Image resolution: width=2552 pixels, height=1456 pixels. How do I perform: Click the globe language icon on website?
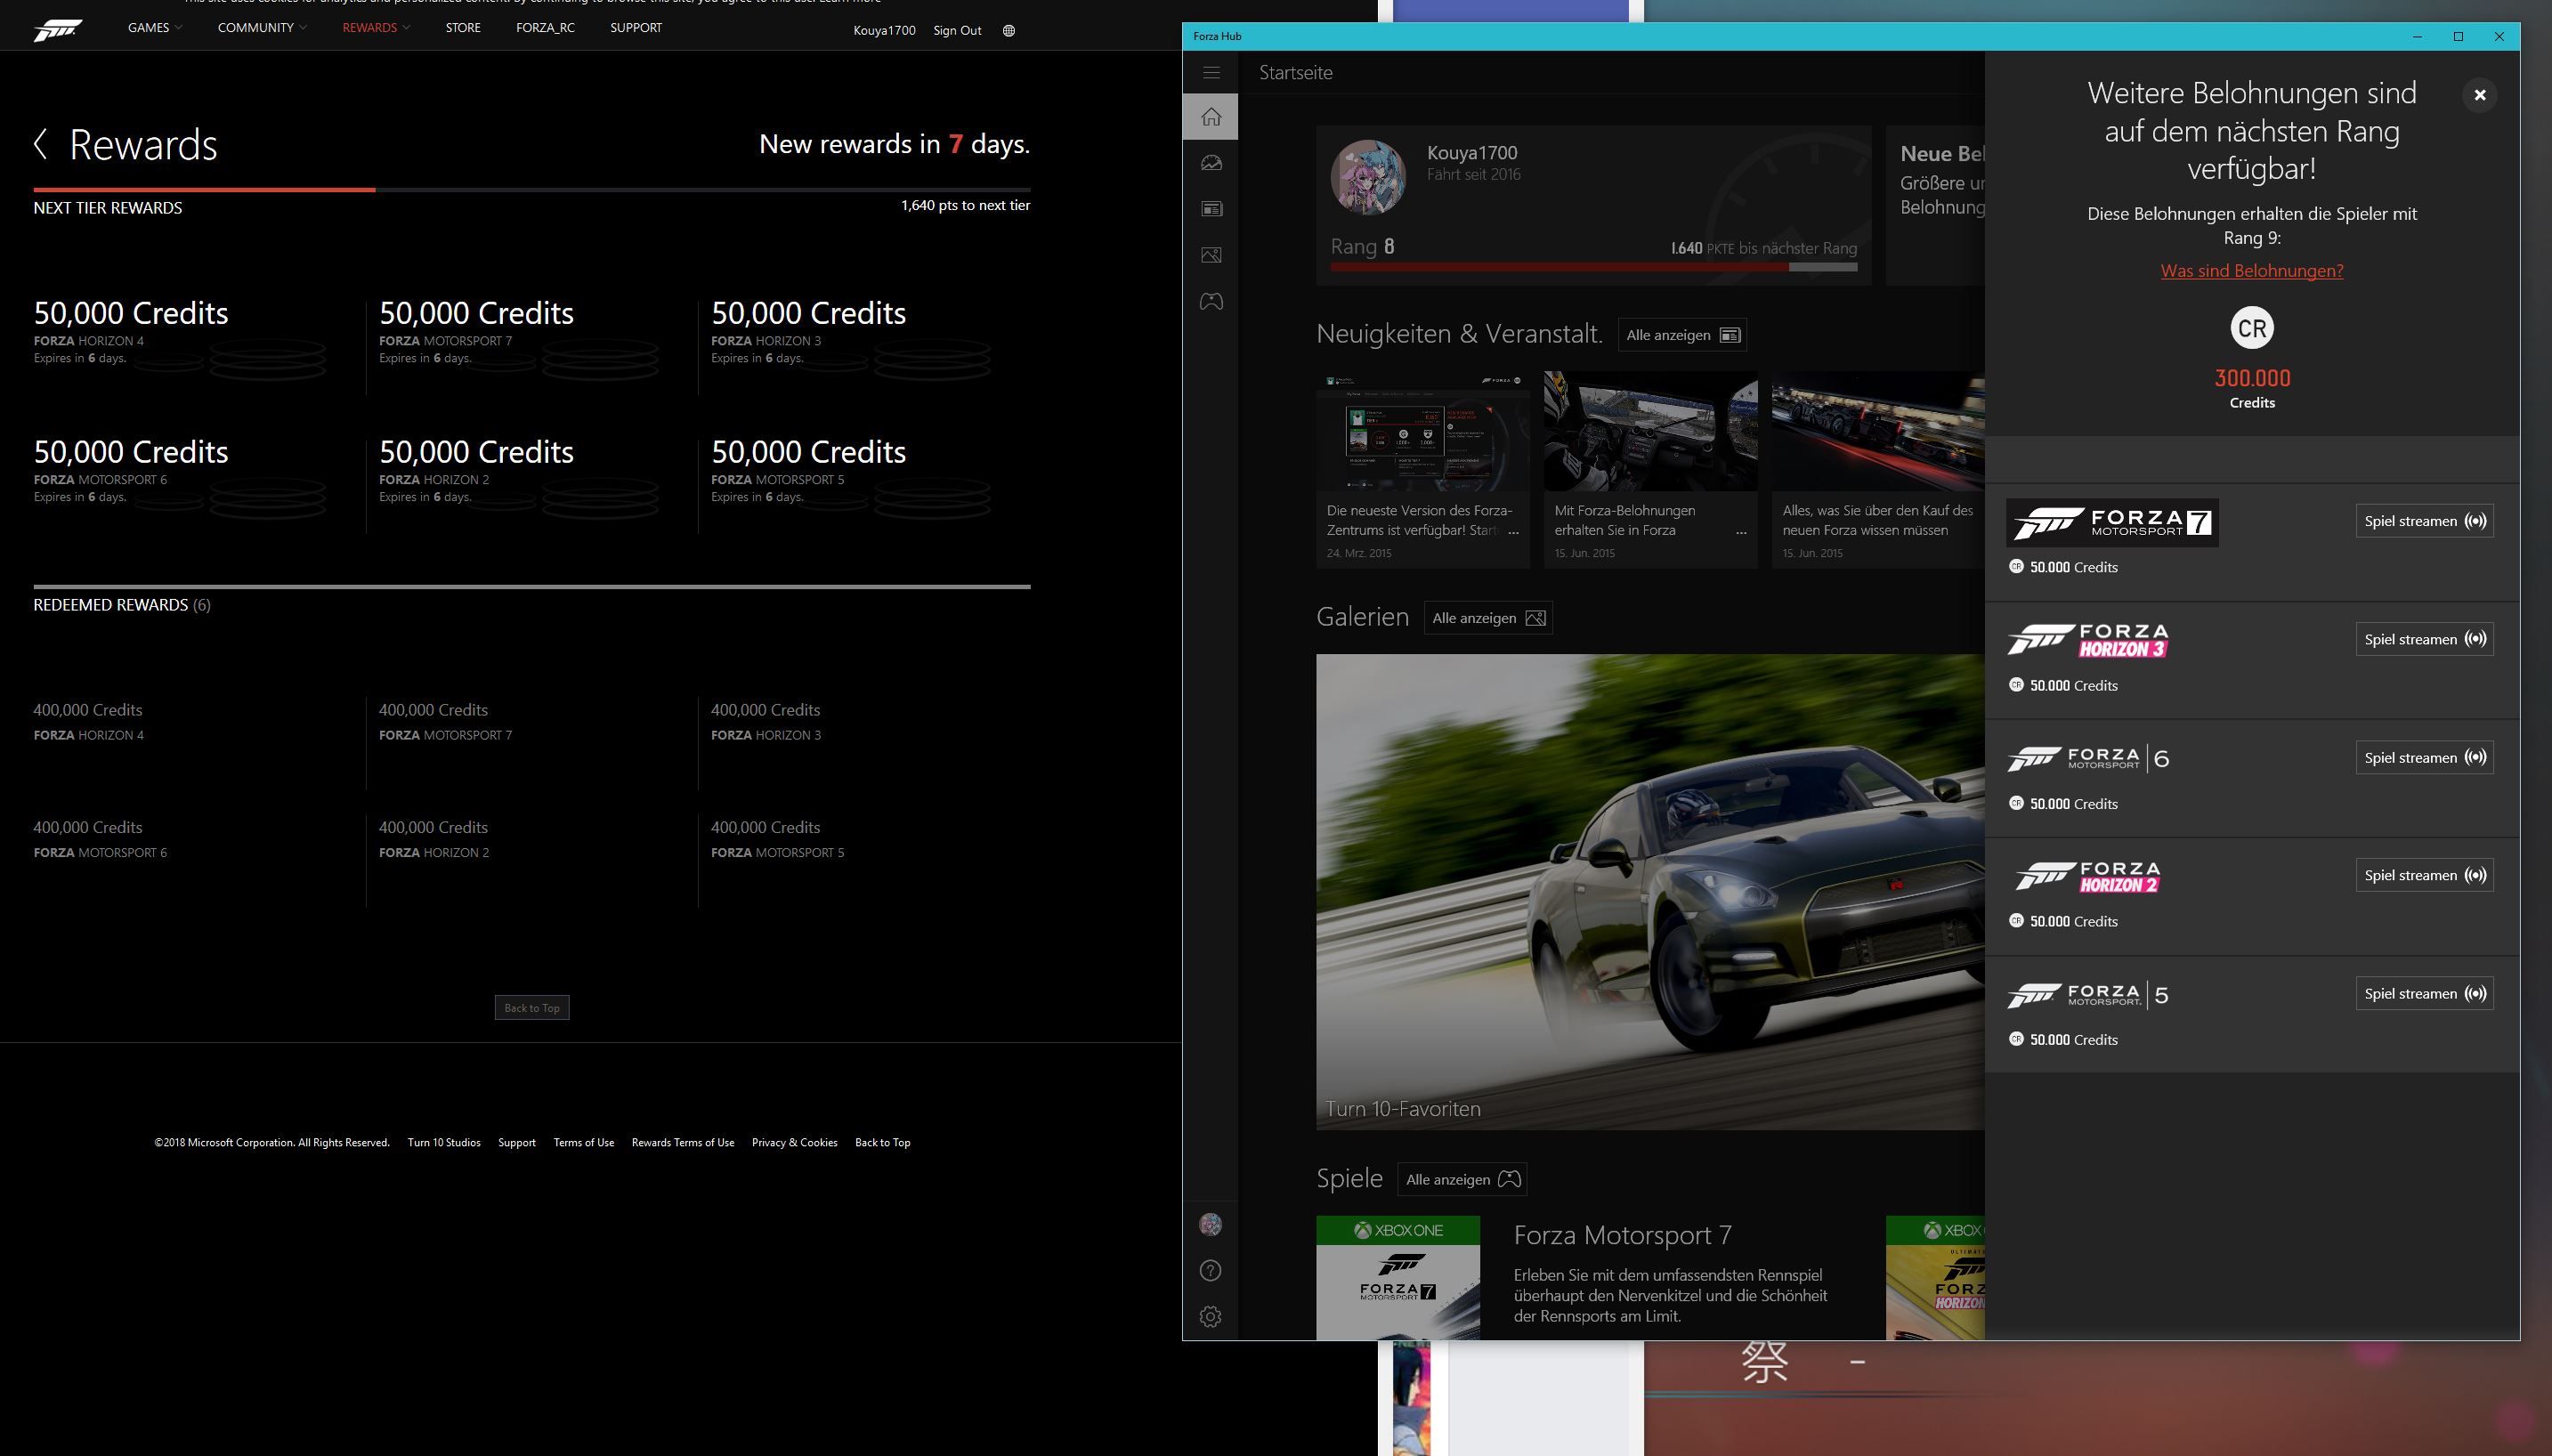(x=1008, y=30)
